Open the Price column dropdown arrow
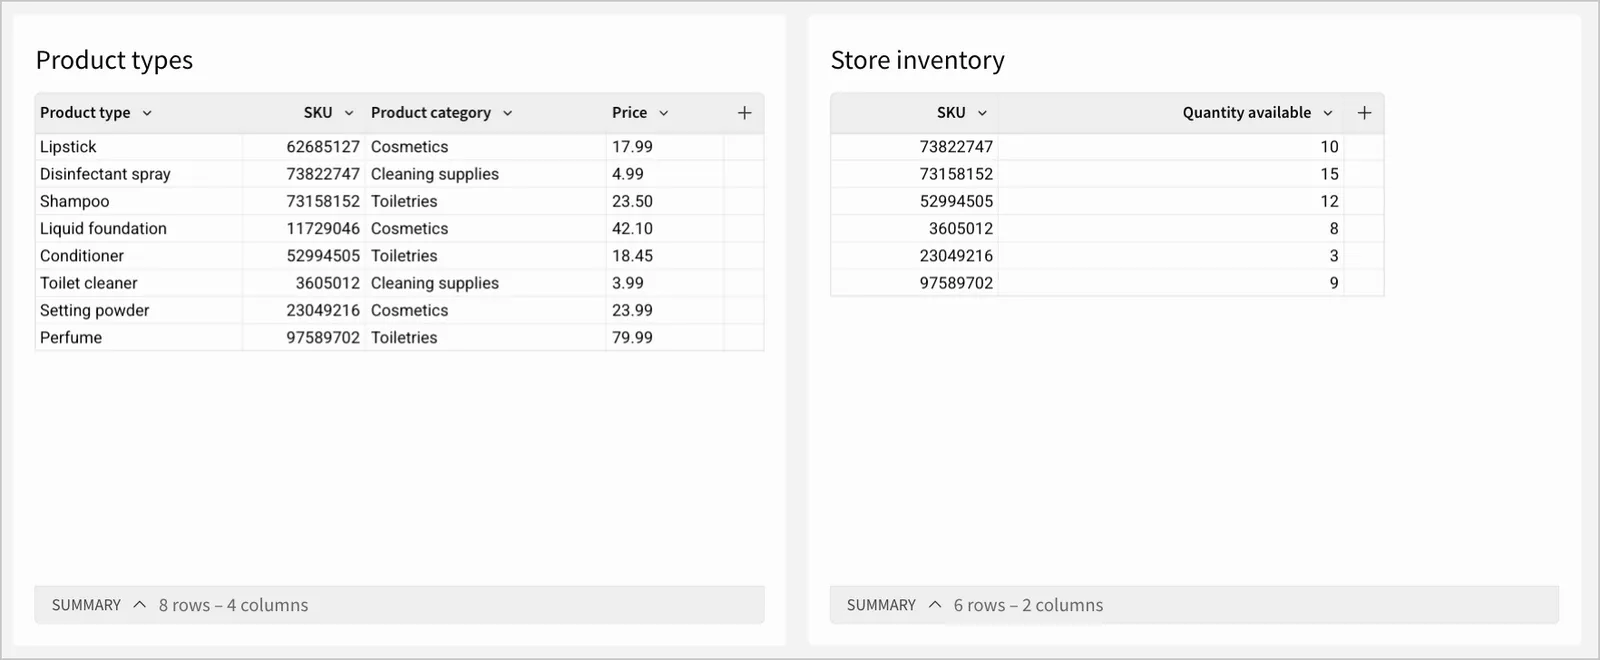Screen dimensions: 1600x660 663,113
